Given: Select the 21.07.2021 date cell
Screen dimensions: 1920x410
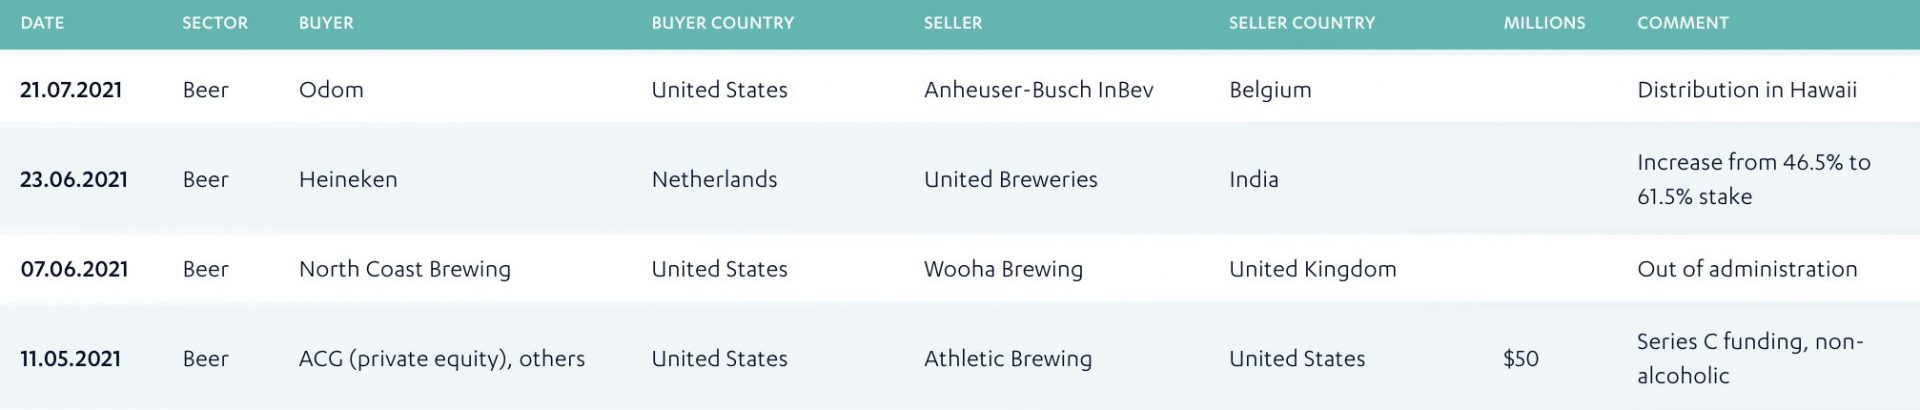Looking at the screenshot, I should coord(71,90).
